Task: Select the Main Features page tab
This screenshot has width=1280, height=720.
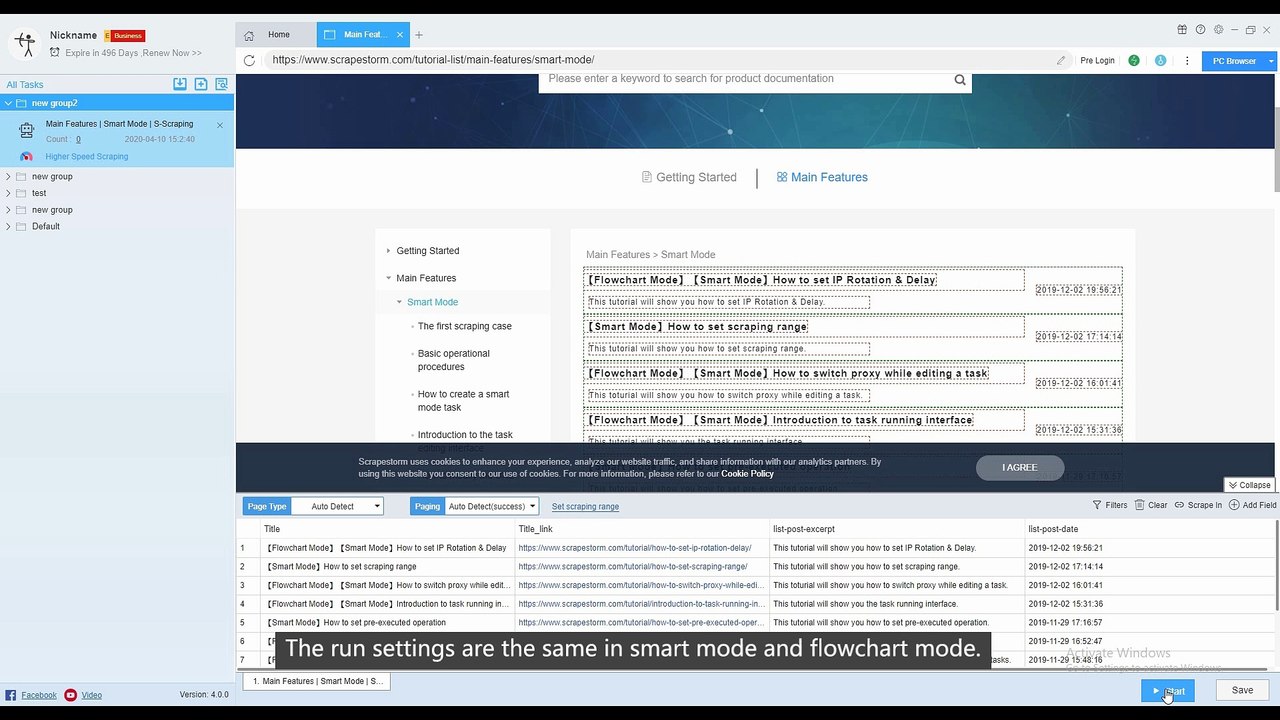Action: tap(822, 178)
